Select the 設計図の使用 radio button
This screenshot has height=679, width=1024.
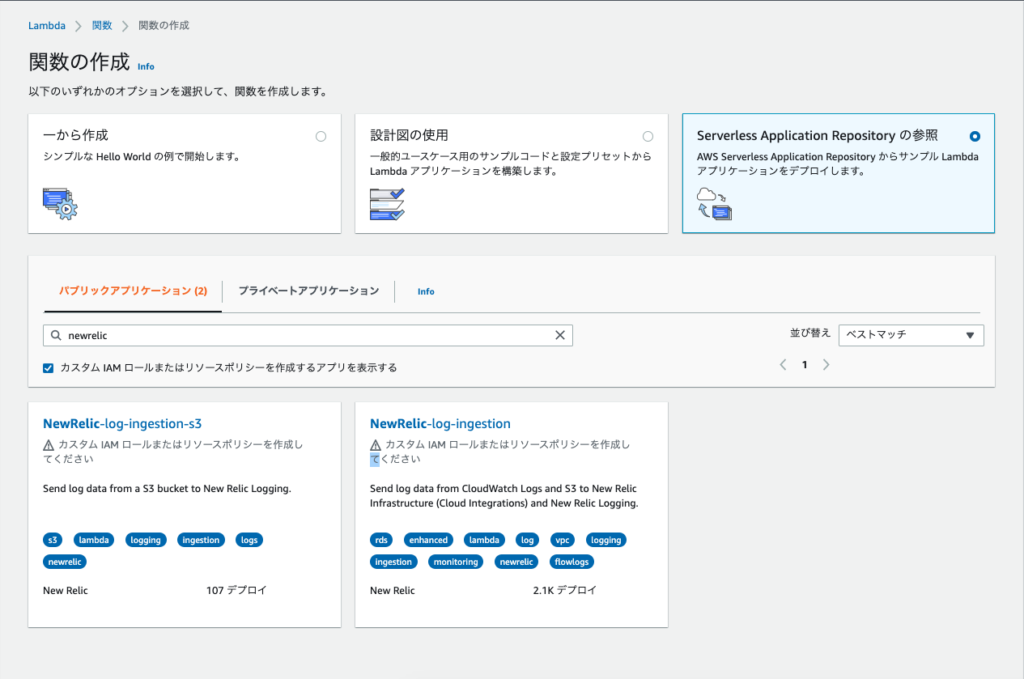[648, 136]
